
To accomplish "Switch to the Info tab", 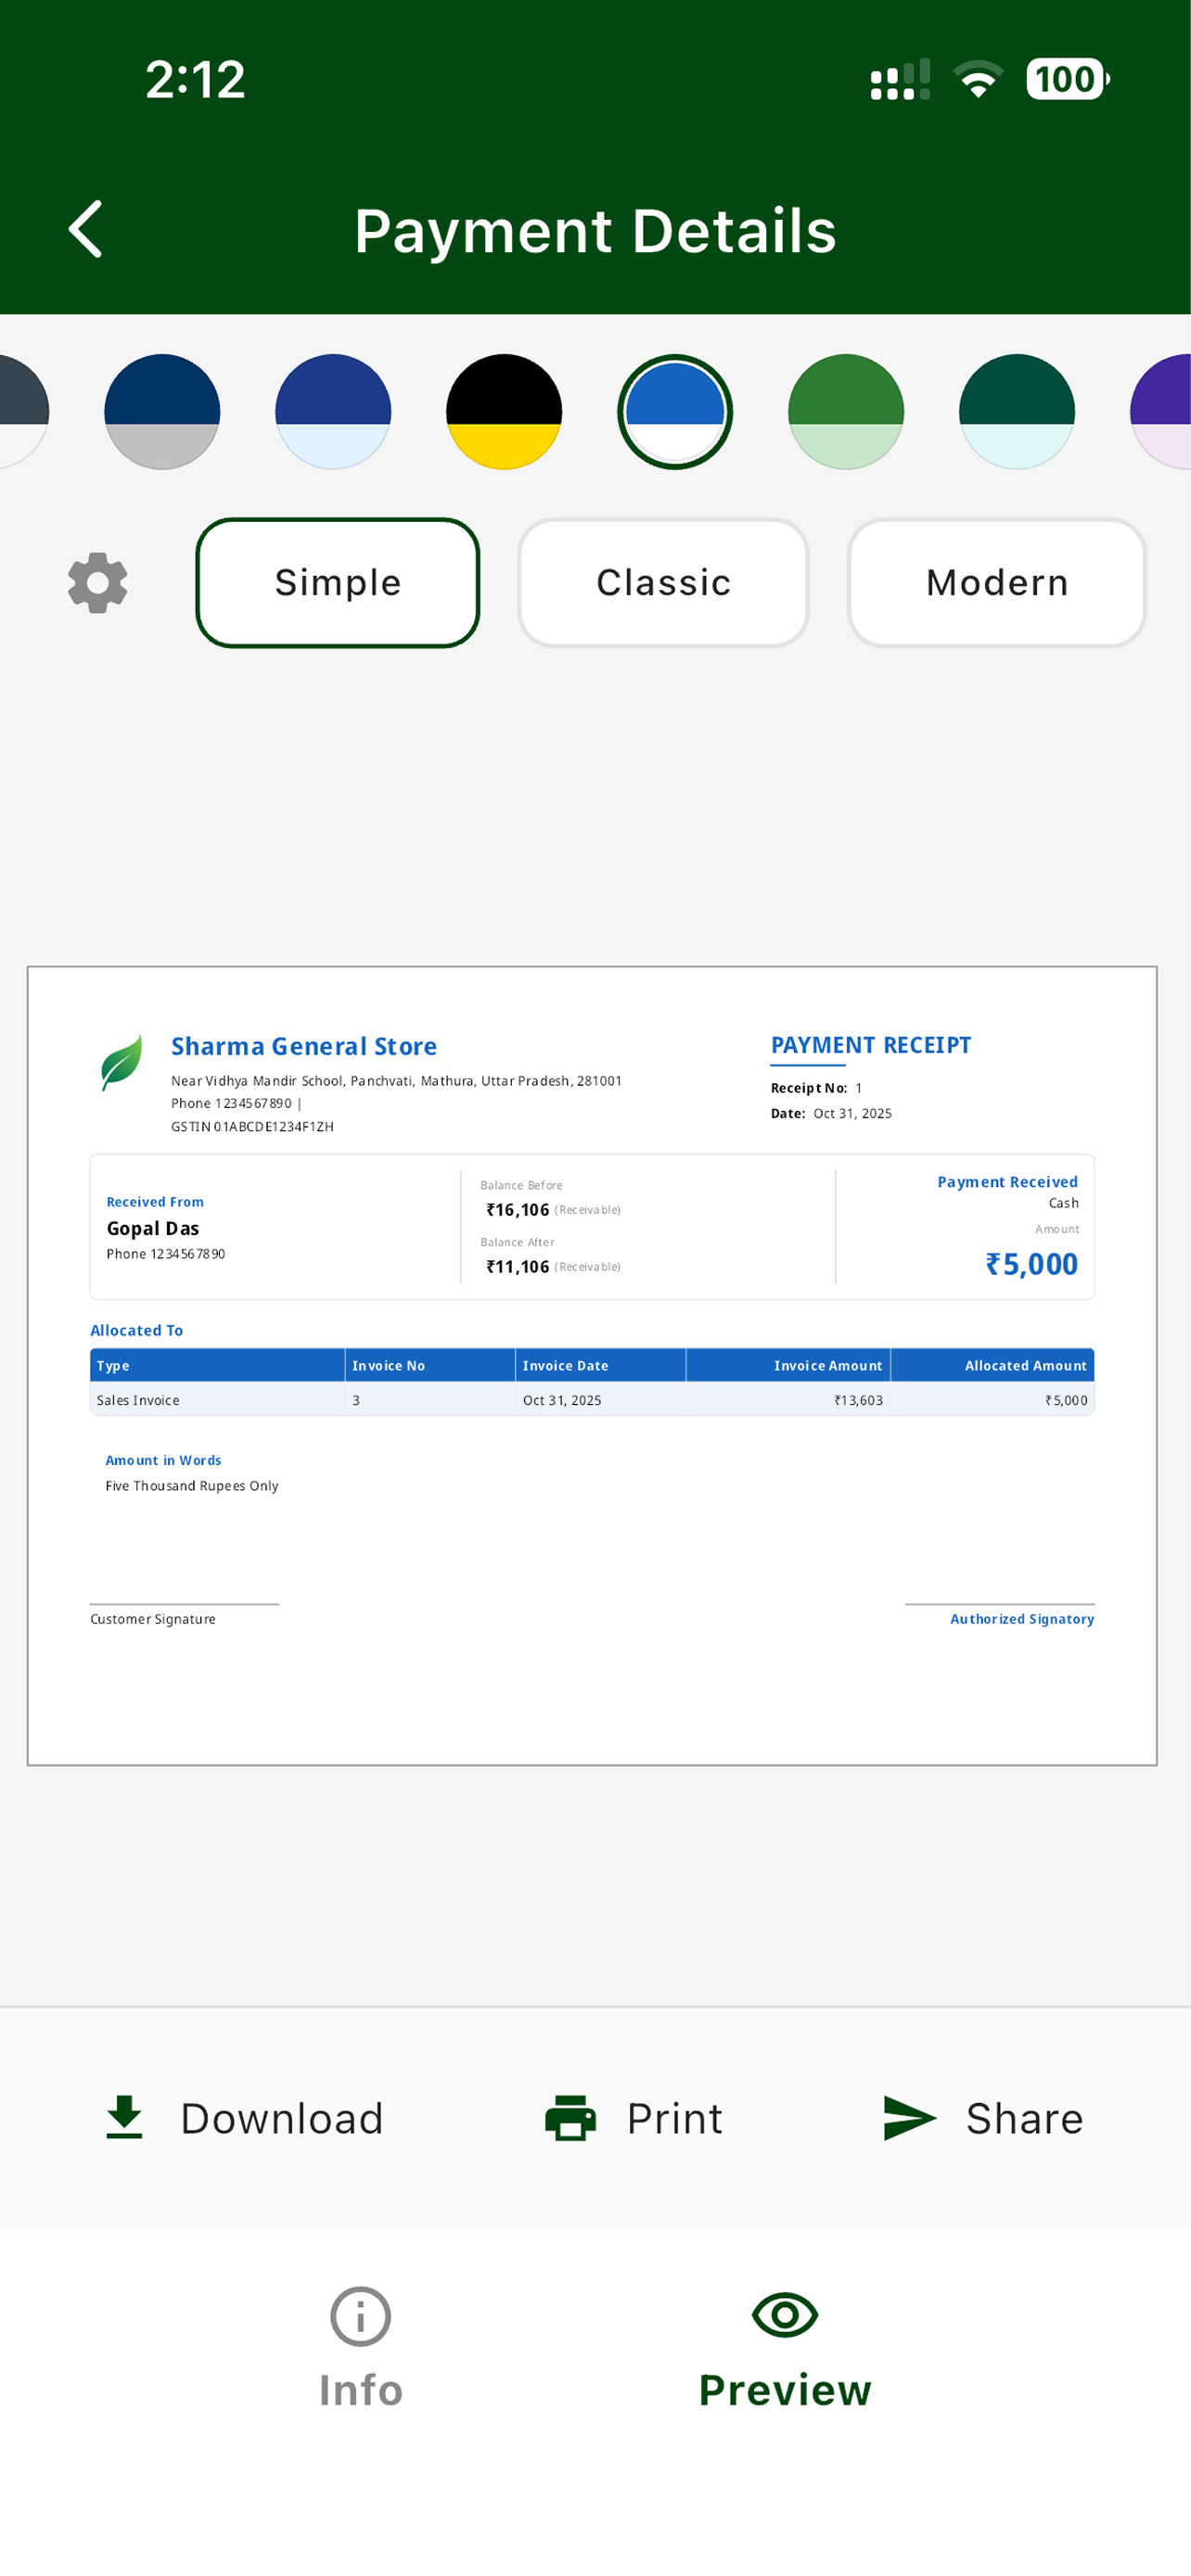I will (x=361, y=2348).
